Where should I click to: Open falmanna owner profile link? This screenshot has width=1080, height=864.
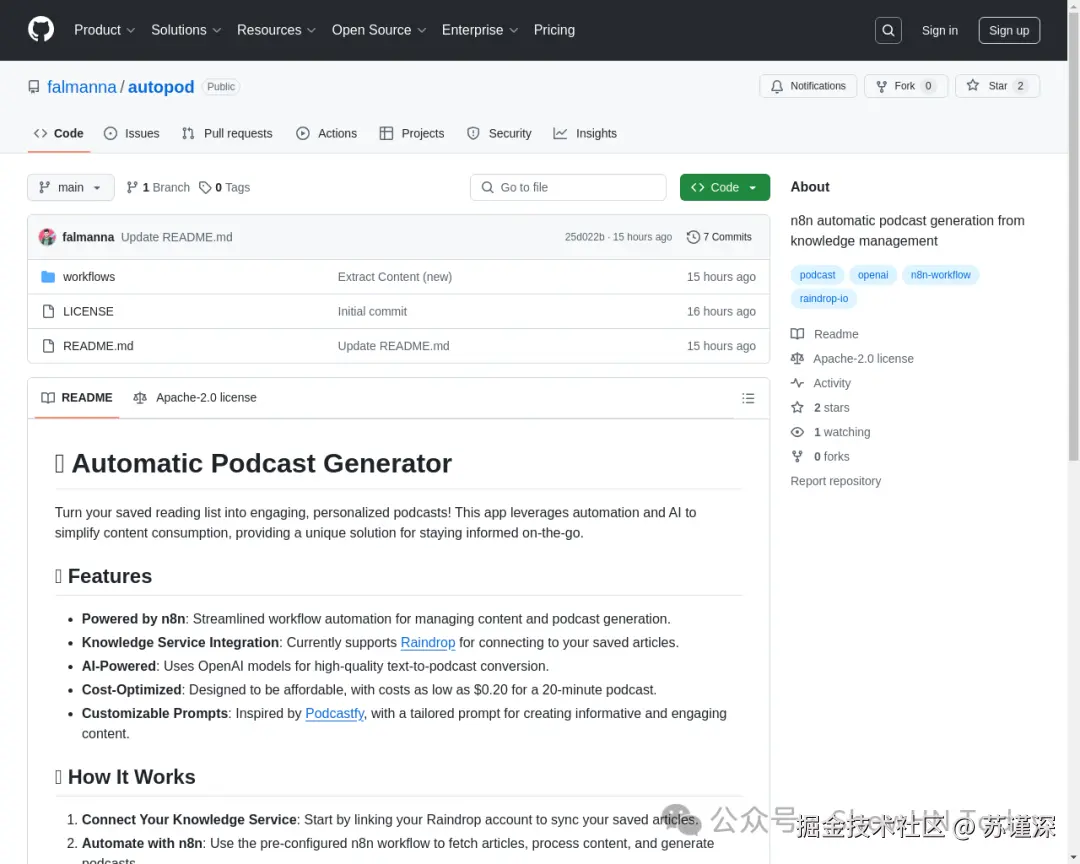pyautogui.click(x=82, y=87)
